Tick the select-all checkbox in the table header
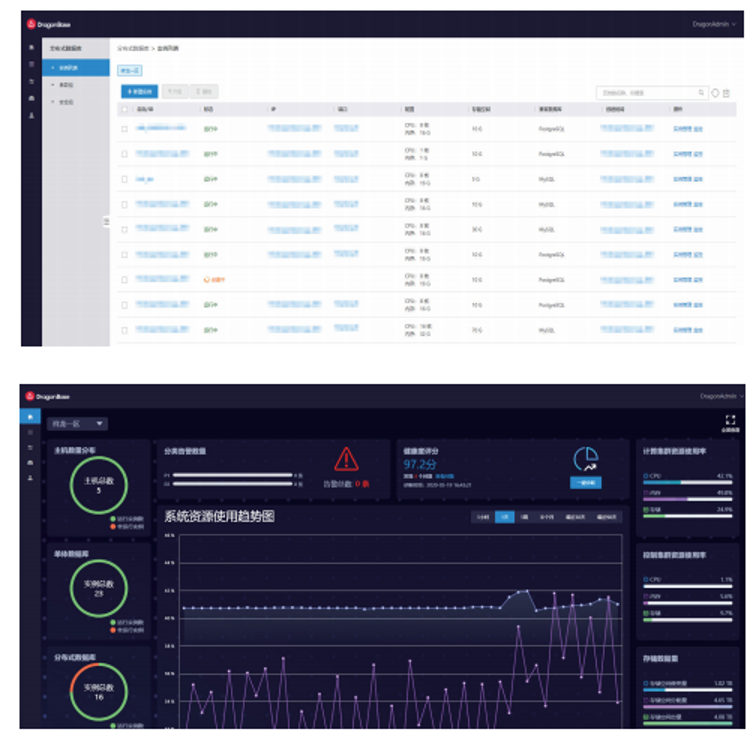Image resolution: width=756 pixels, height=738 pixels. [124, 109]
